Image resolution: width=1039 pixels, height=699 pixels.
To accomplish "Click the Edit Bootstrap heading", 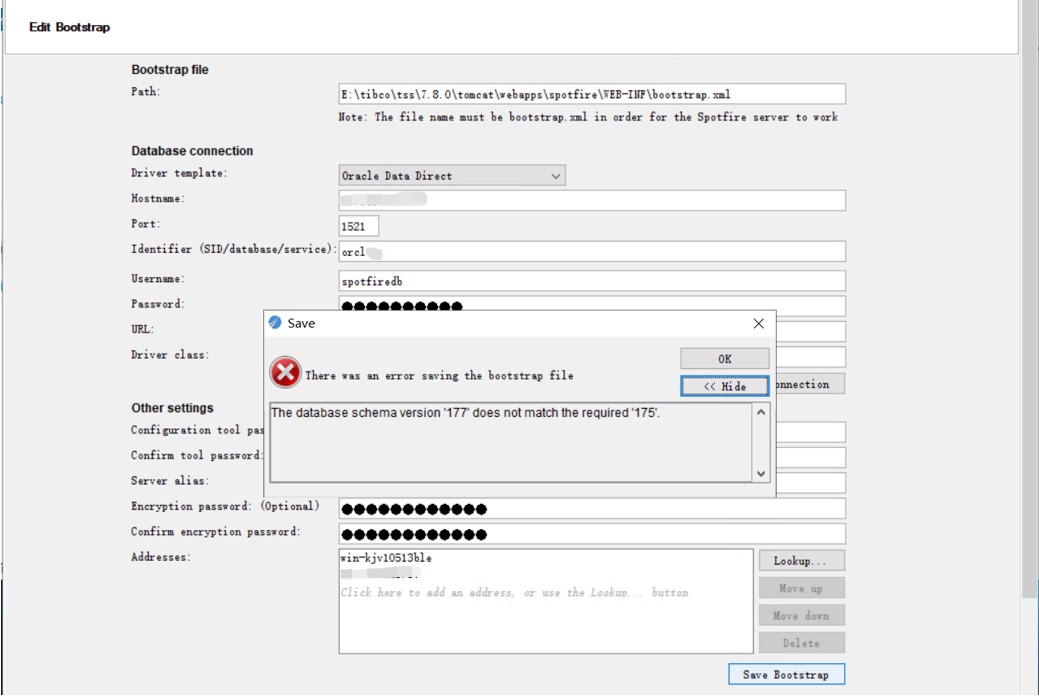I will tap(70, 27).
